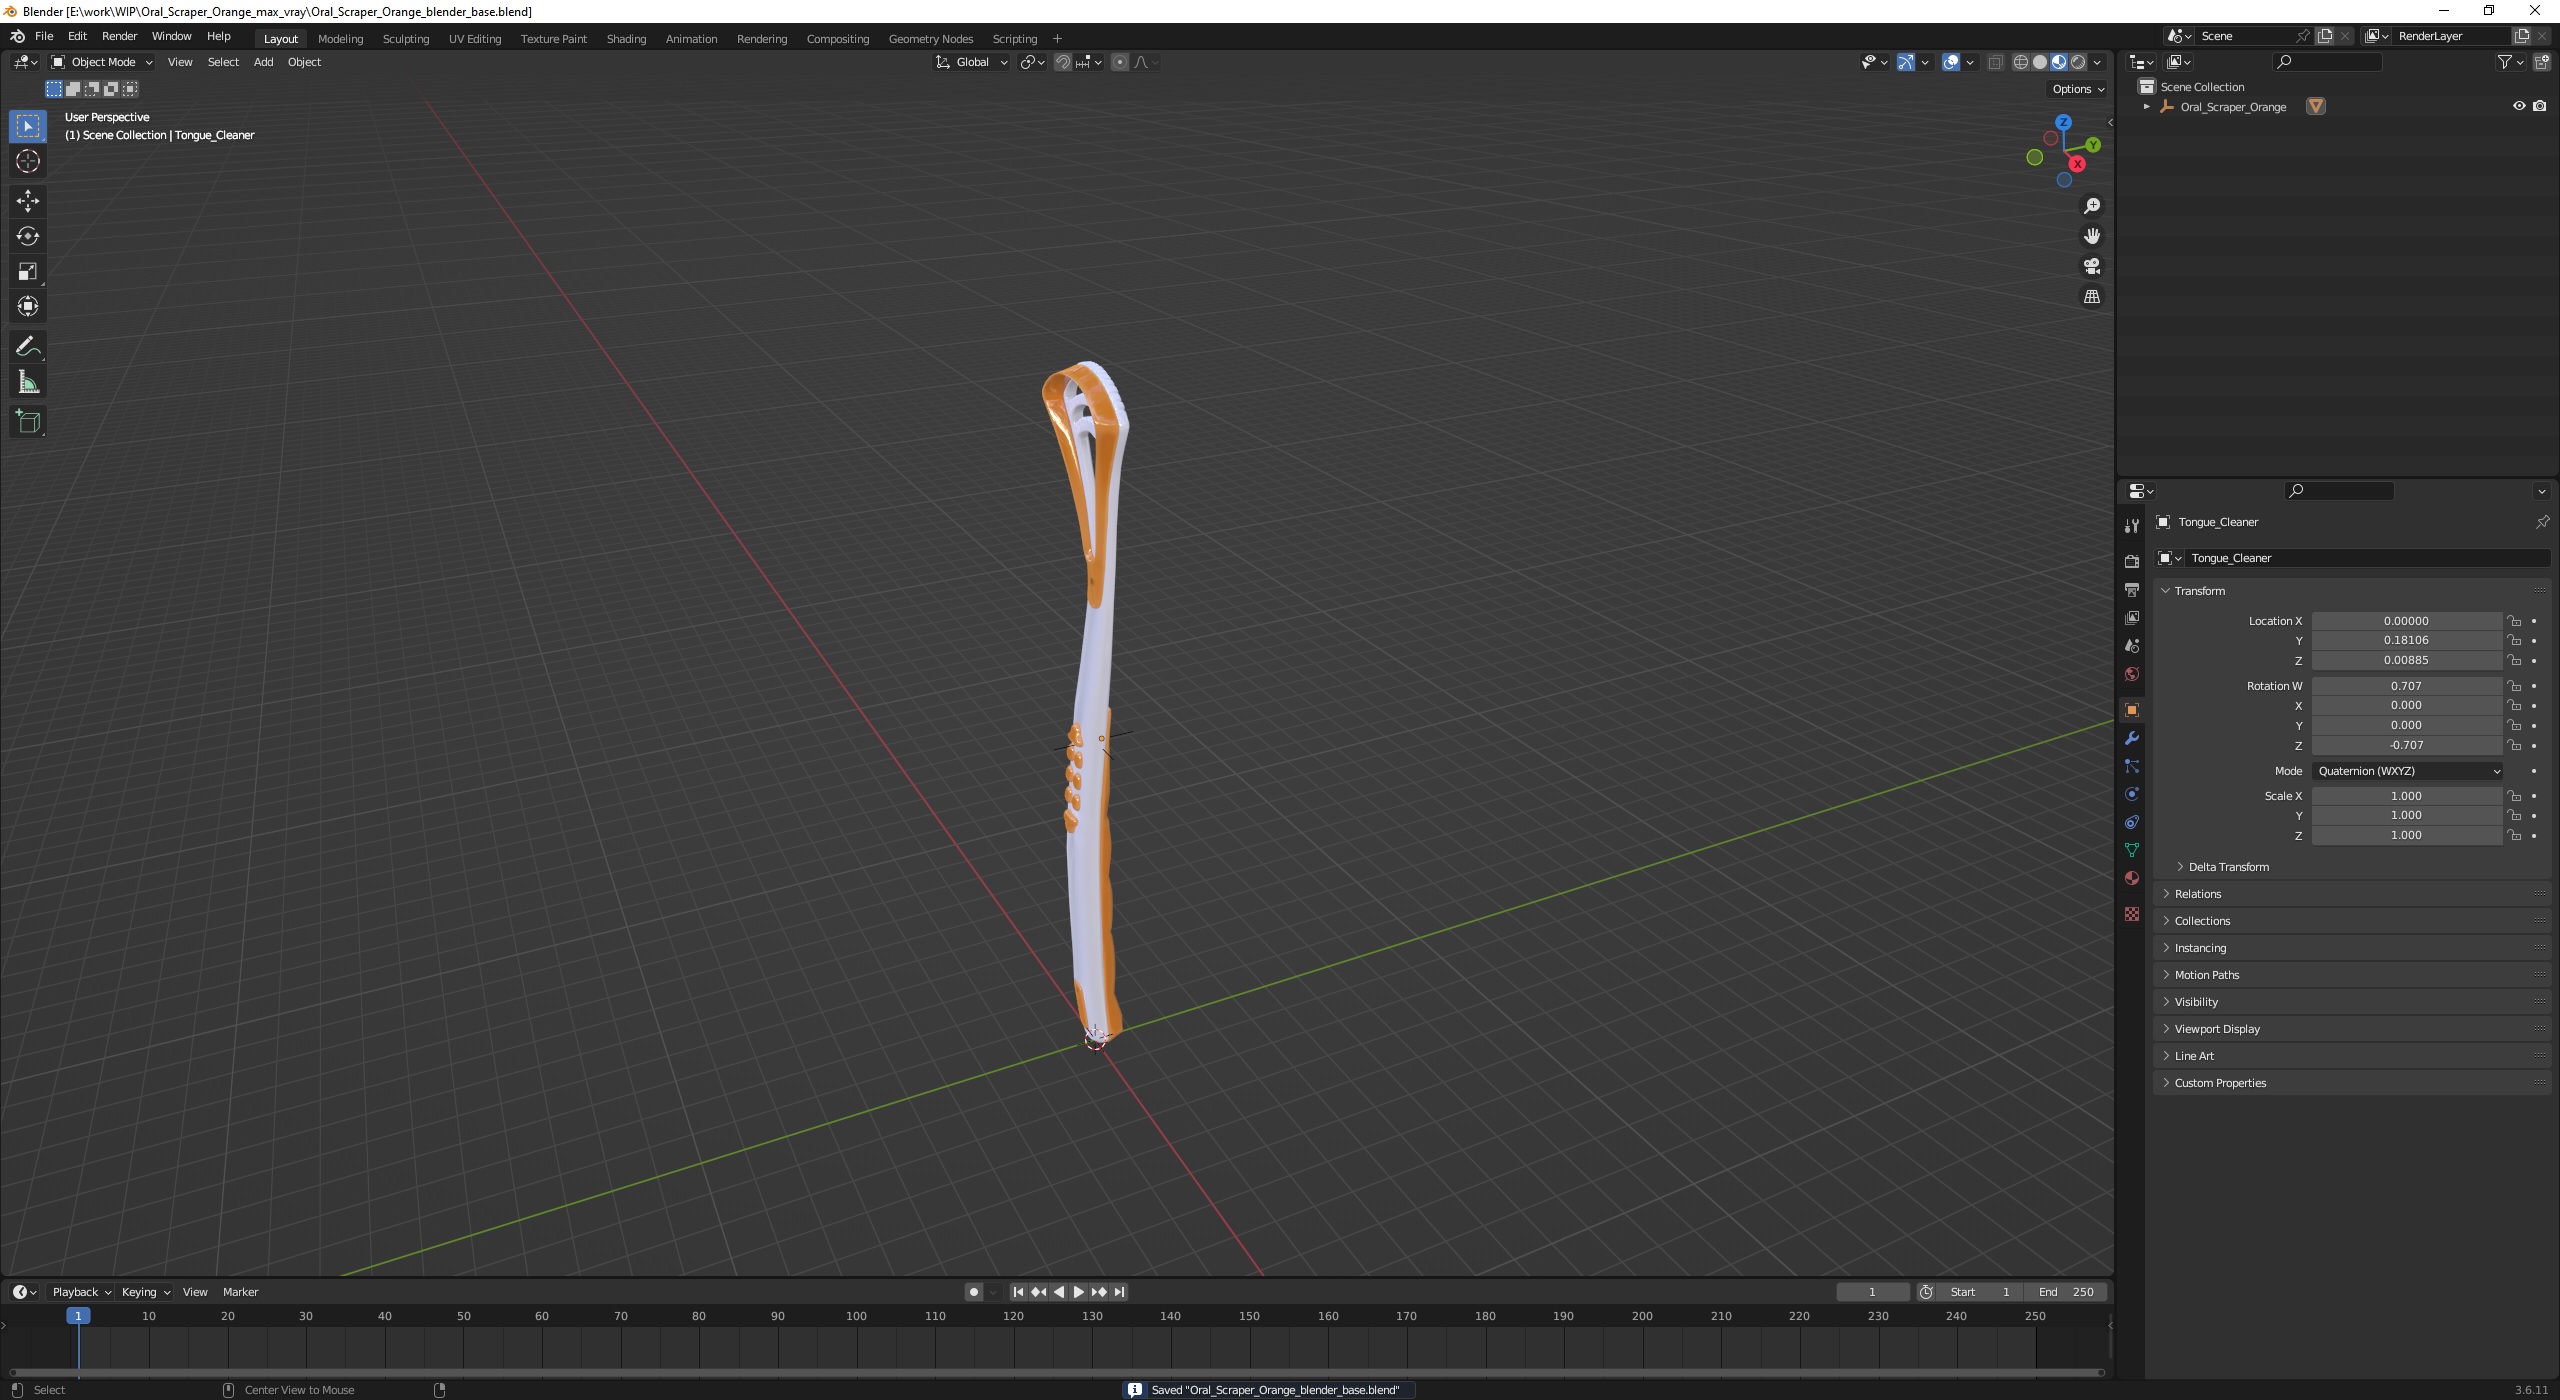
Task: Hide Oral_Scraper_Orange collection in viewport
Action: pos(2519,106)
